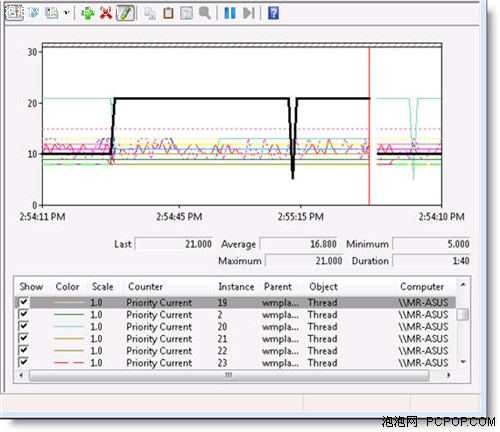Screen dimensions: 500x432
Task: Sort by the Counter column header
Action: click(x=145, y=287)
